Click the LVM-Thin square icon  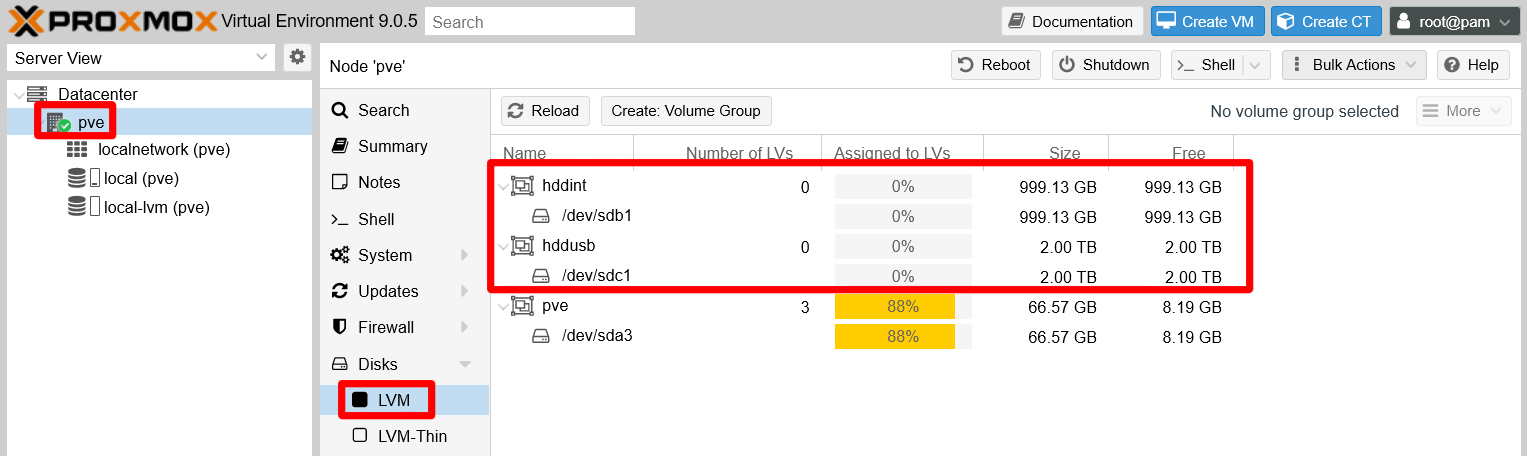click(360, 436)
